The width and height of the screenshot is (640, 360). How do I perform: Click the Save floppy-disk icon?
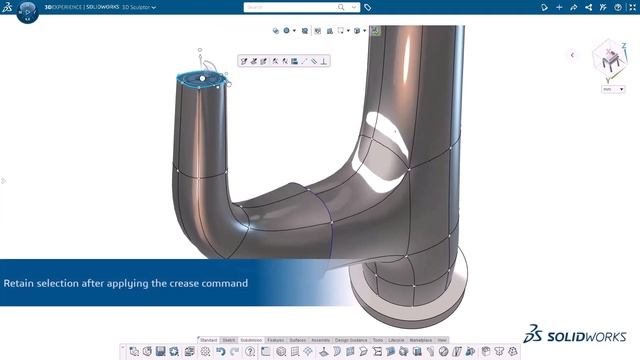coord(161,351)
